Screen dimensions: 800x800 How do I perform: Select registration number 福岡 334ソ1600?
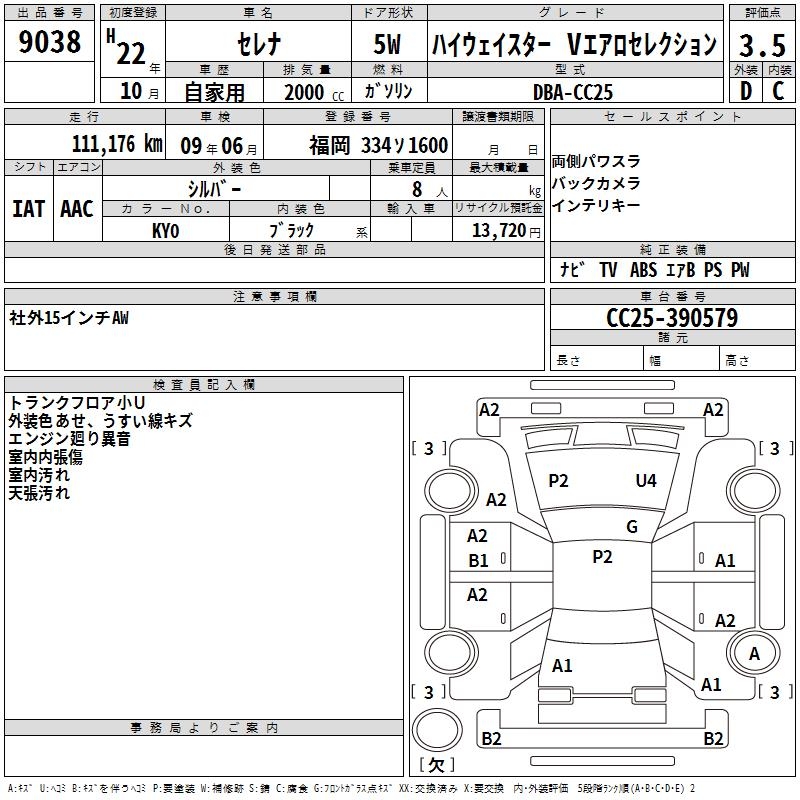click(378, 146)
